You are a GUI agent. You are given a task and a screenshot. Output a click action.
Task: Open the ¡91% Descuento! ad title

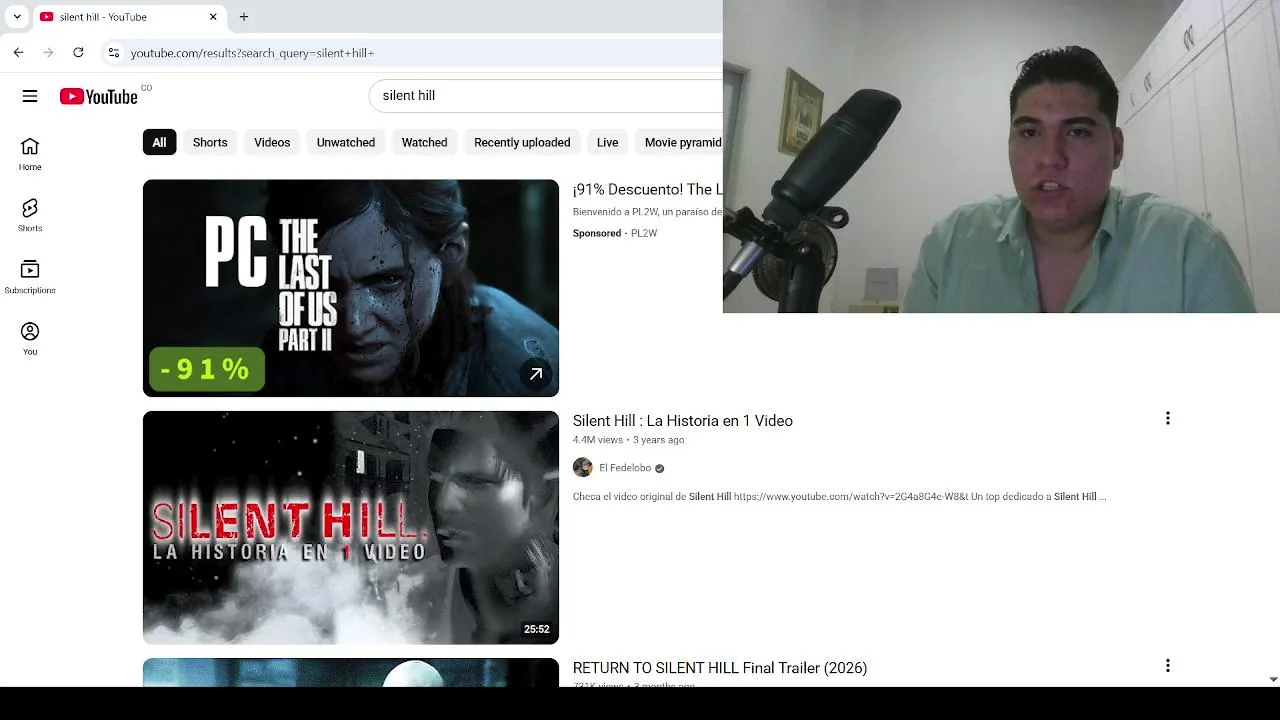pos(647,189)
